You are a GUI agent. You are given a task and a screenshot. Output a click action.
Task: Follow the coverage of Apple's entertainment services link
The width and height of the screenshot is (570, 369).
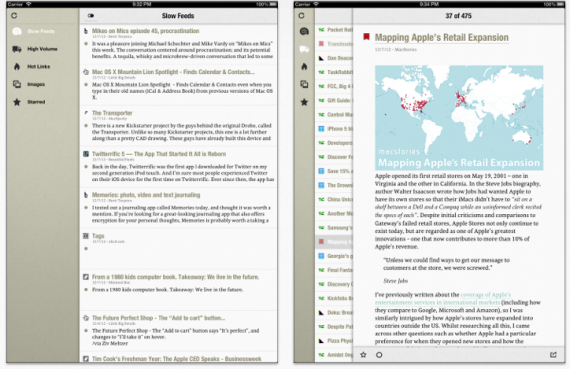click(x=443, y=298)
